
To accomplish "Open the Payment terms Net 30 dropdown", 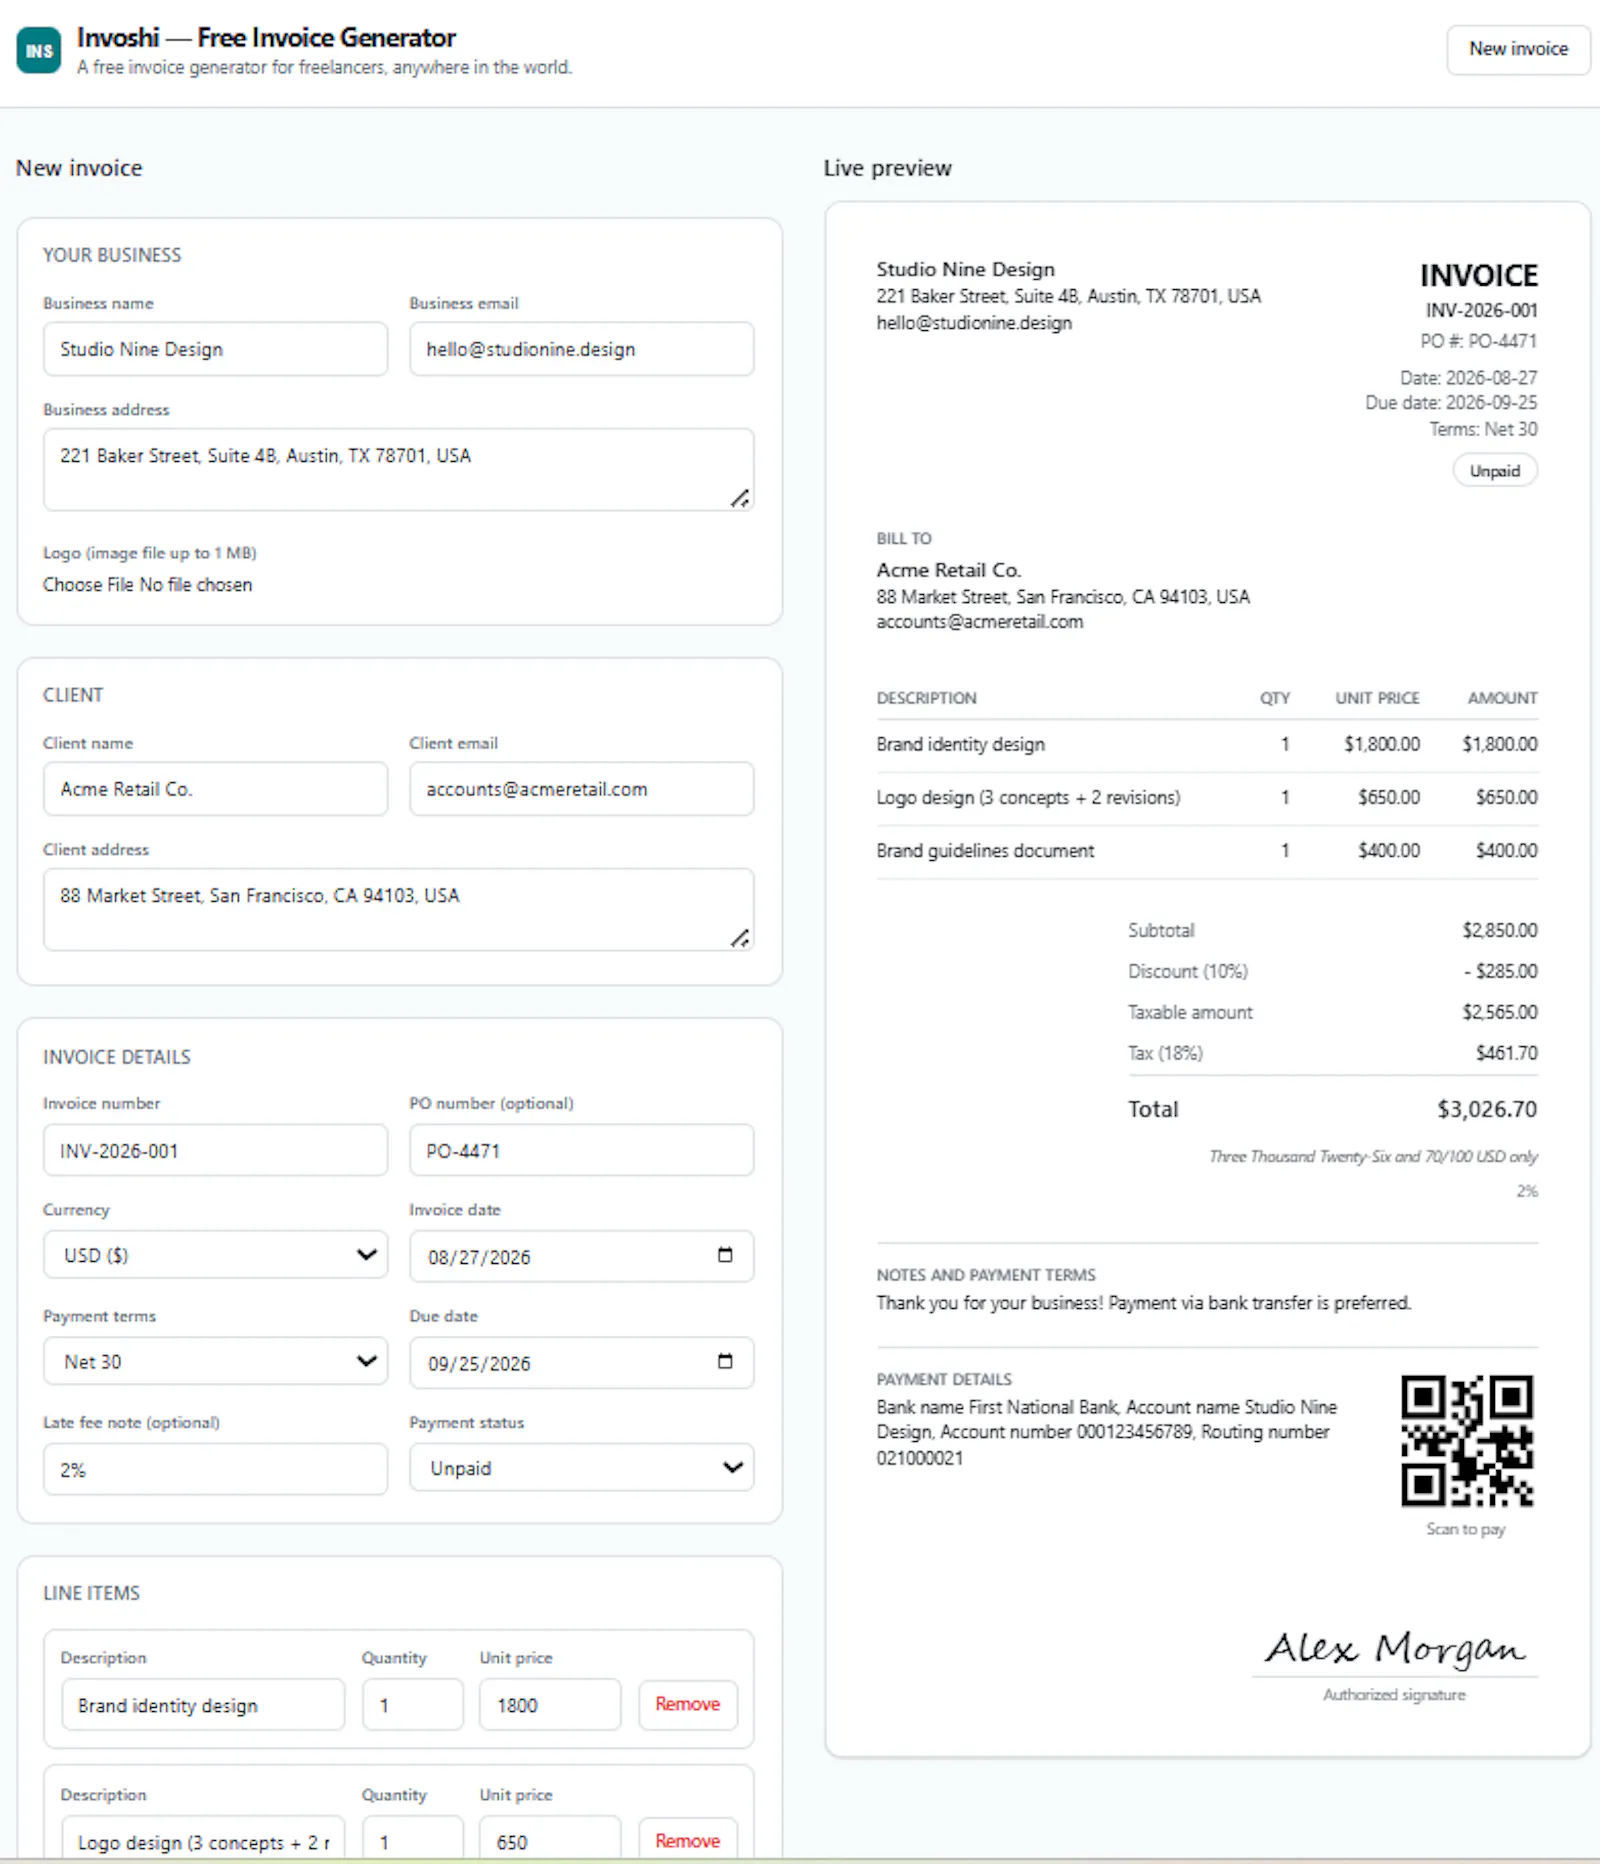I will coord(216,1361).
